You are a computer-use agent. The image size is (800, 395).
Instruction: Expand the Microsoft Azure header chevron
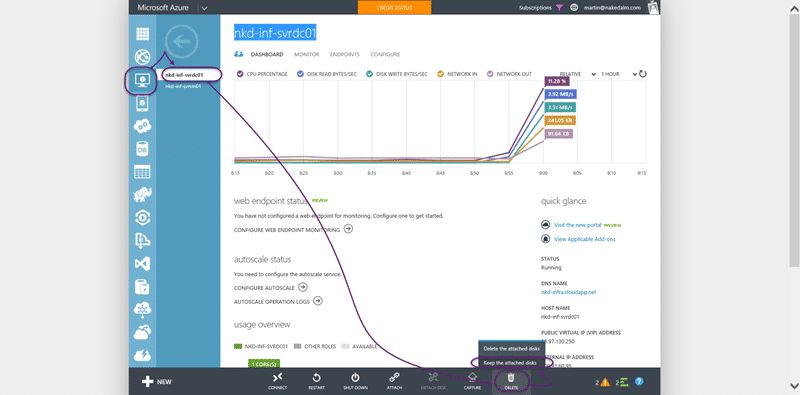(204, 8)
